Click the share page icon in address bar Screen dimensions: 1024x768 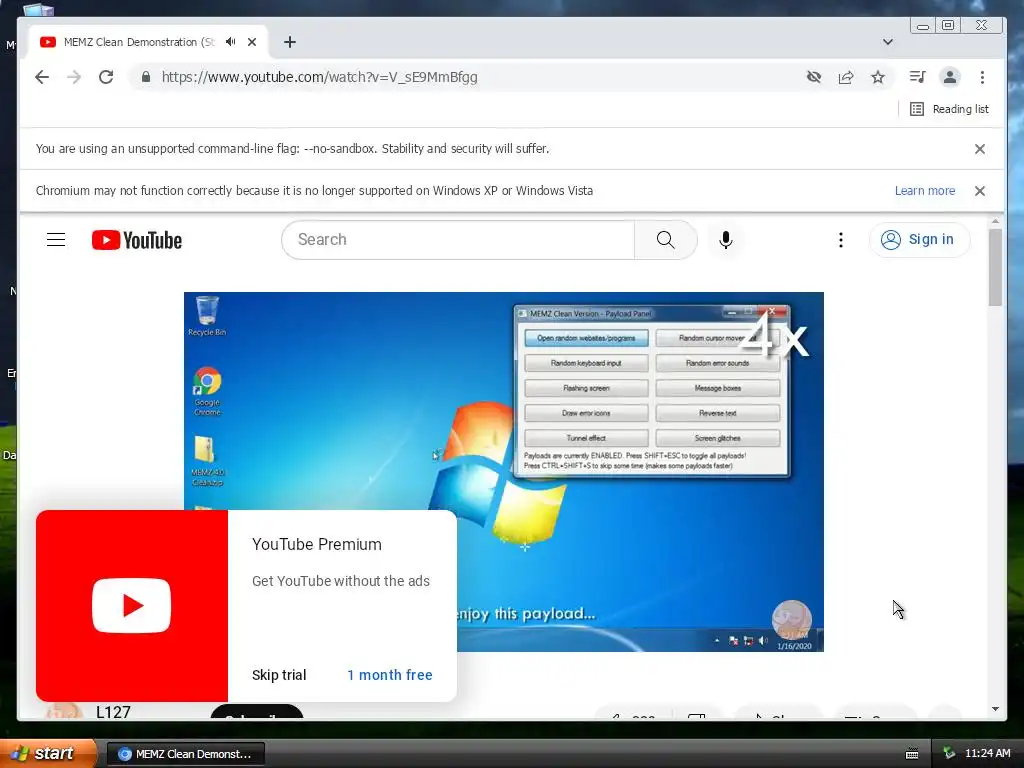(846, 77)
